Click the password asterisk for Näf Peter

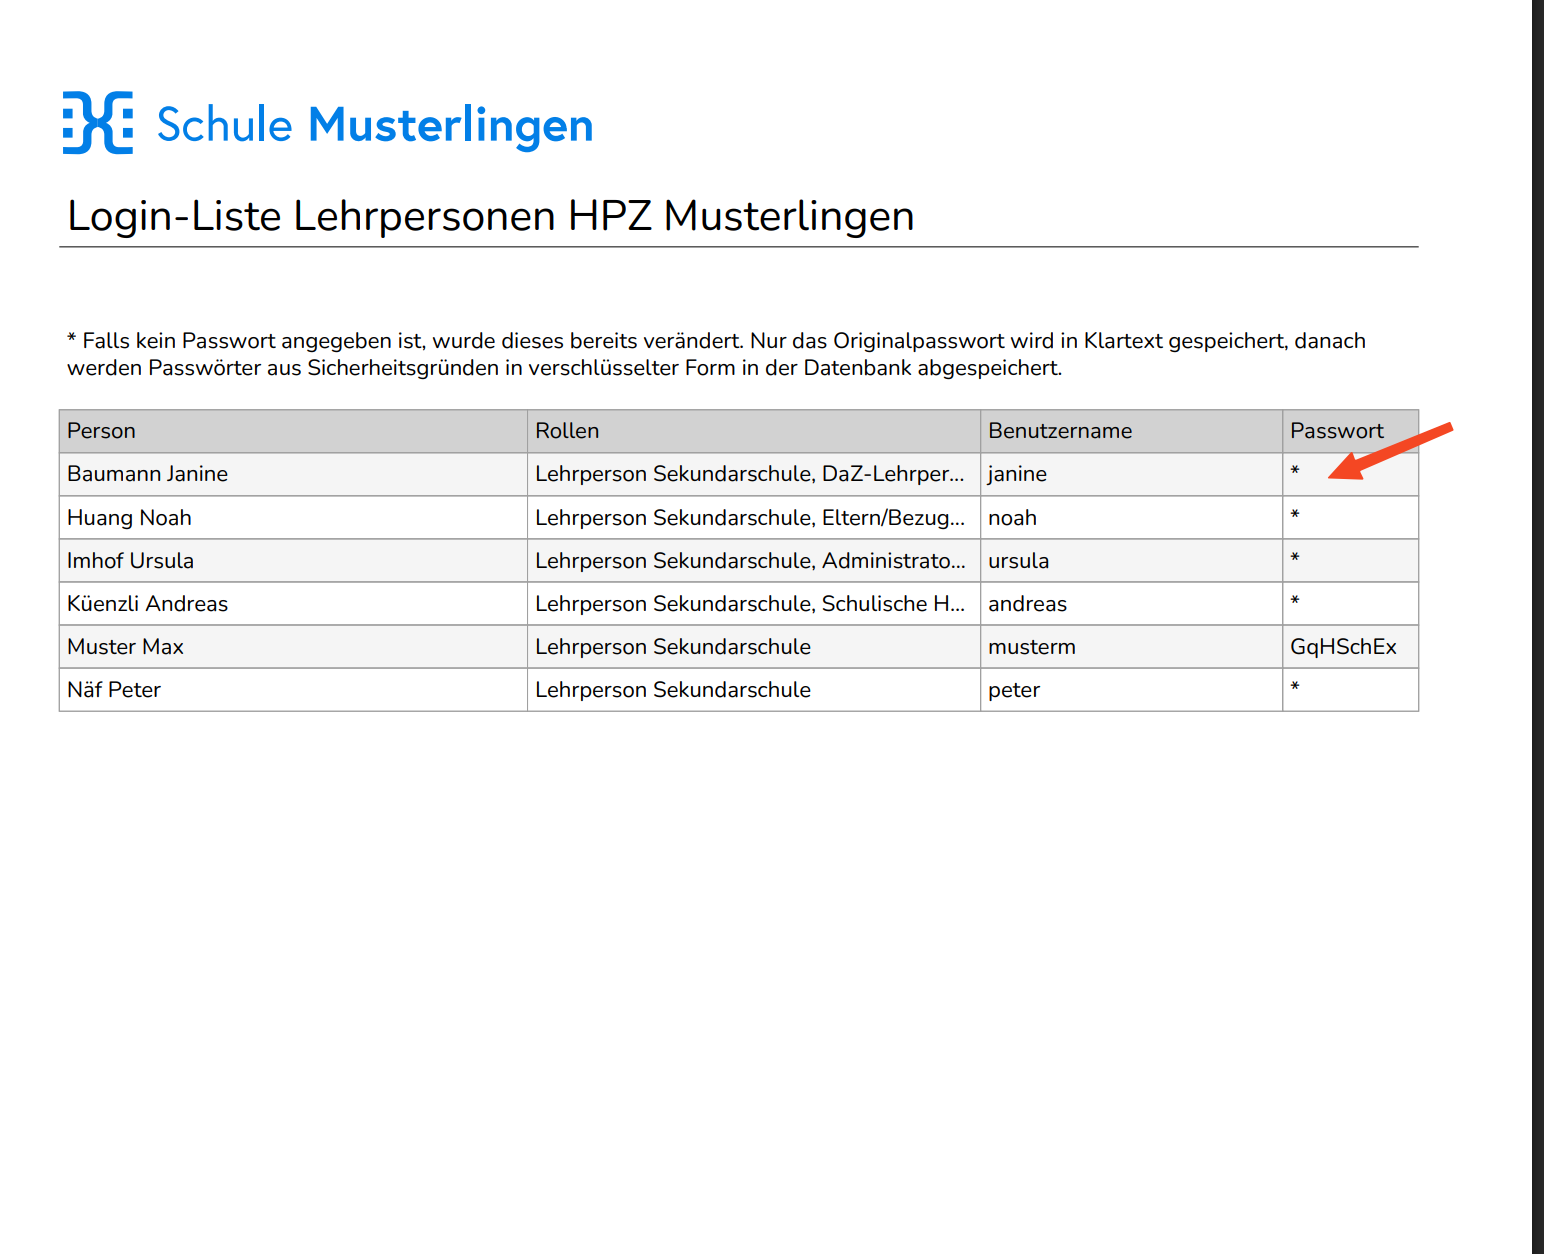pos(1295,686)
